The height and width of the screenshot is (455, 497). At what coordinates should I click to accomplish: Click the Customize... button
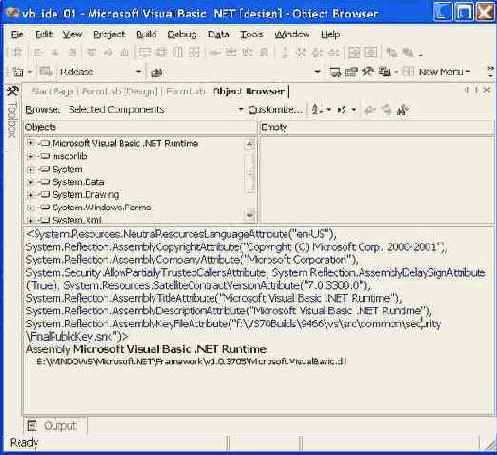(x=276, y=110)
